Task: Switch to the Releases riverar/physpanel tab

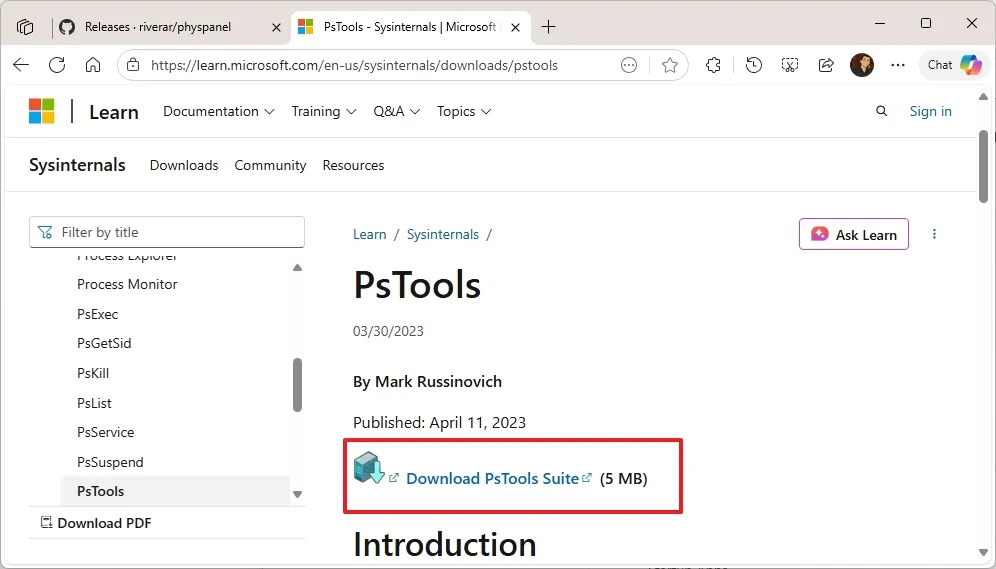Action: coord(157,27)
